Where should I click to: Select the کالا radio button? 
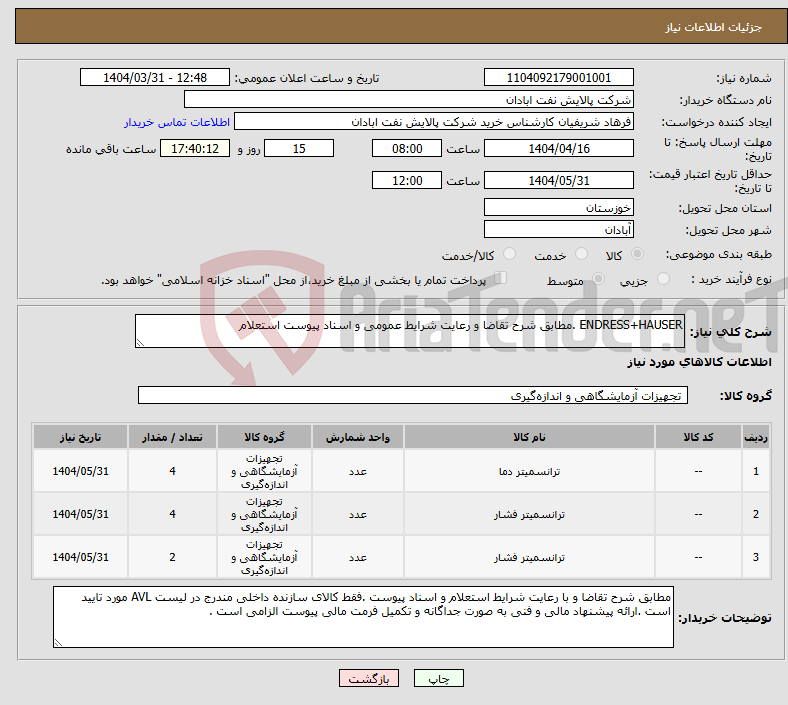click(637, 254)
